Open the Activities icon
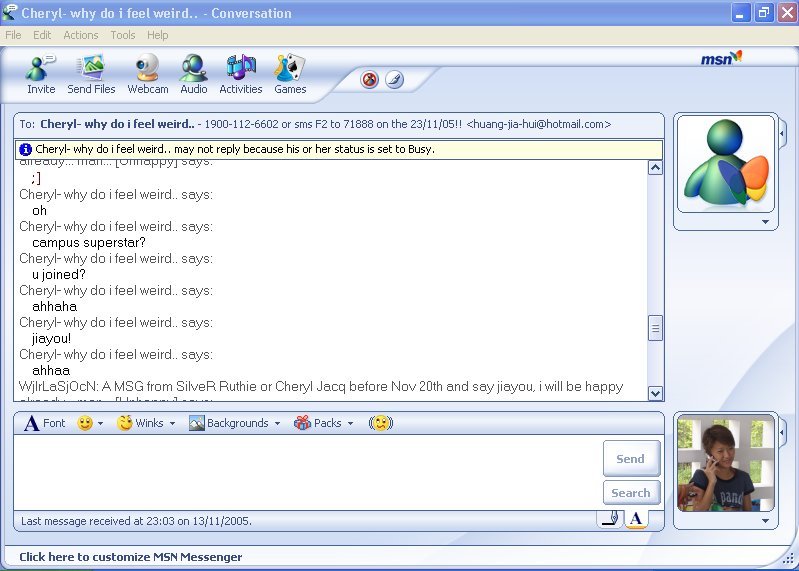 tap(241, 74)
